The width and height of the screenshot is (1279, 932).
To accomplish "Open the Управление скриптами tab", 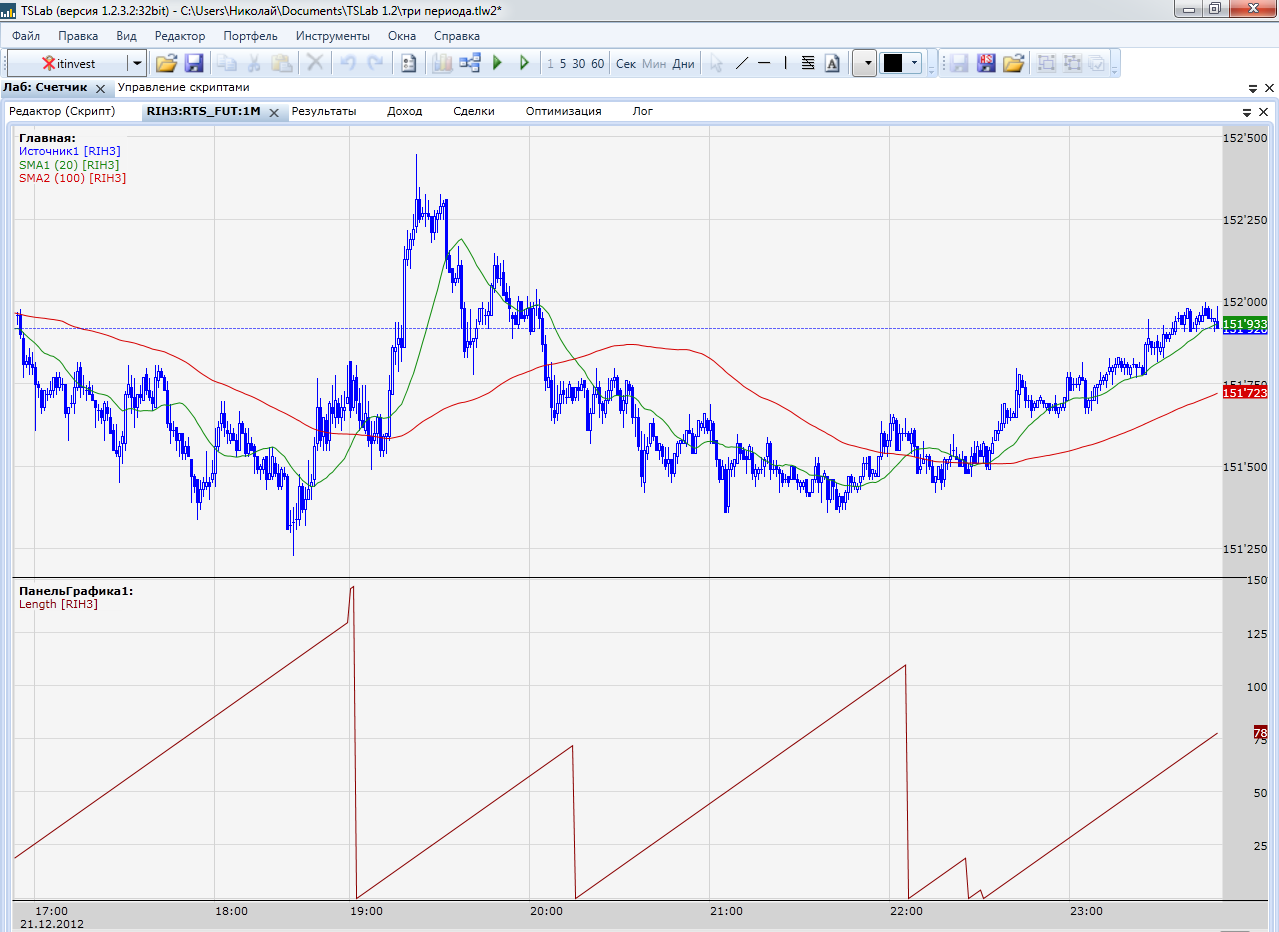I will point(190,88).
